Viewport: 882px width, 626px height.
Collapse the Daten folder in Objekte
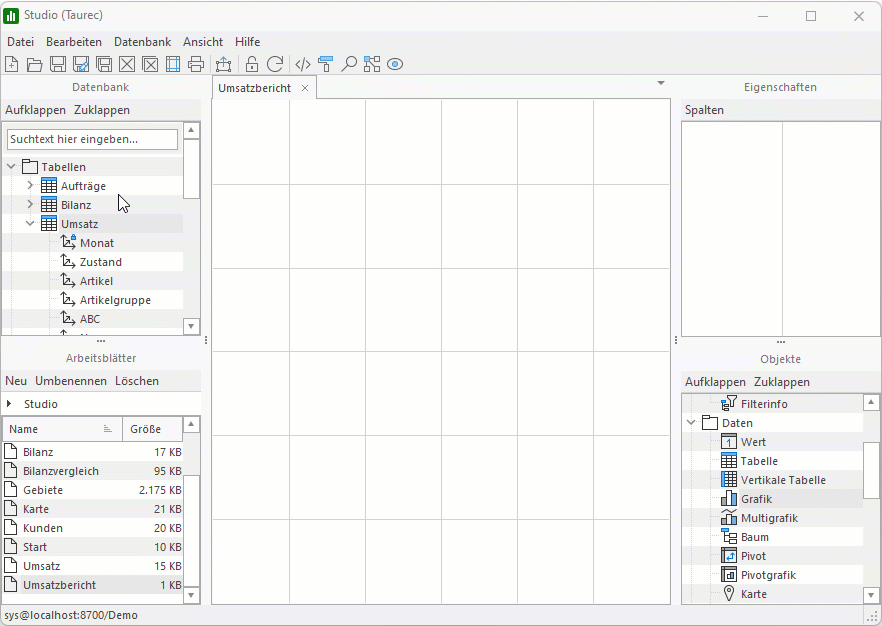[691, 423]
